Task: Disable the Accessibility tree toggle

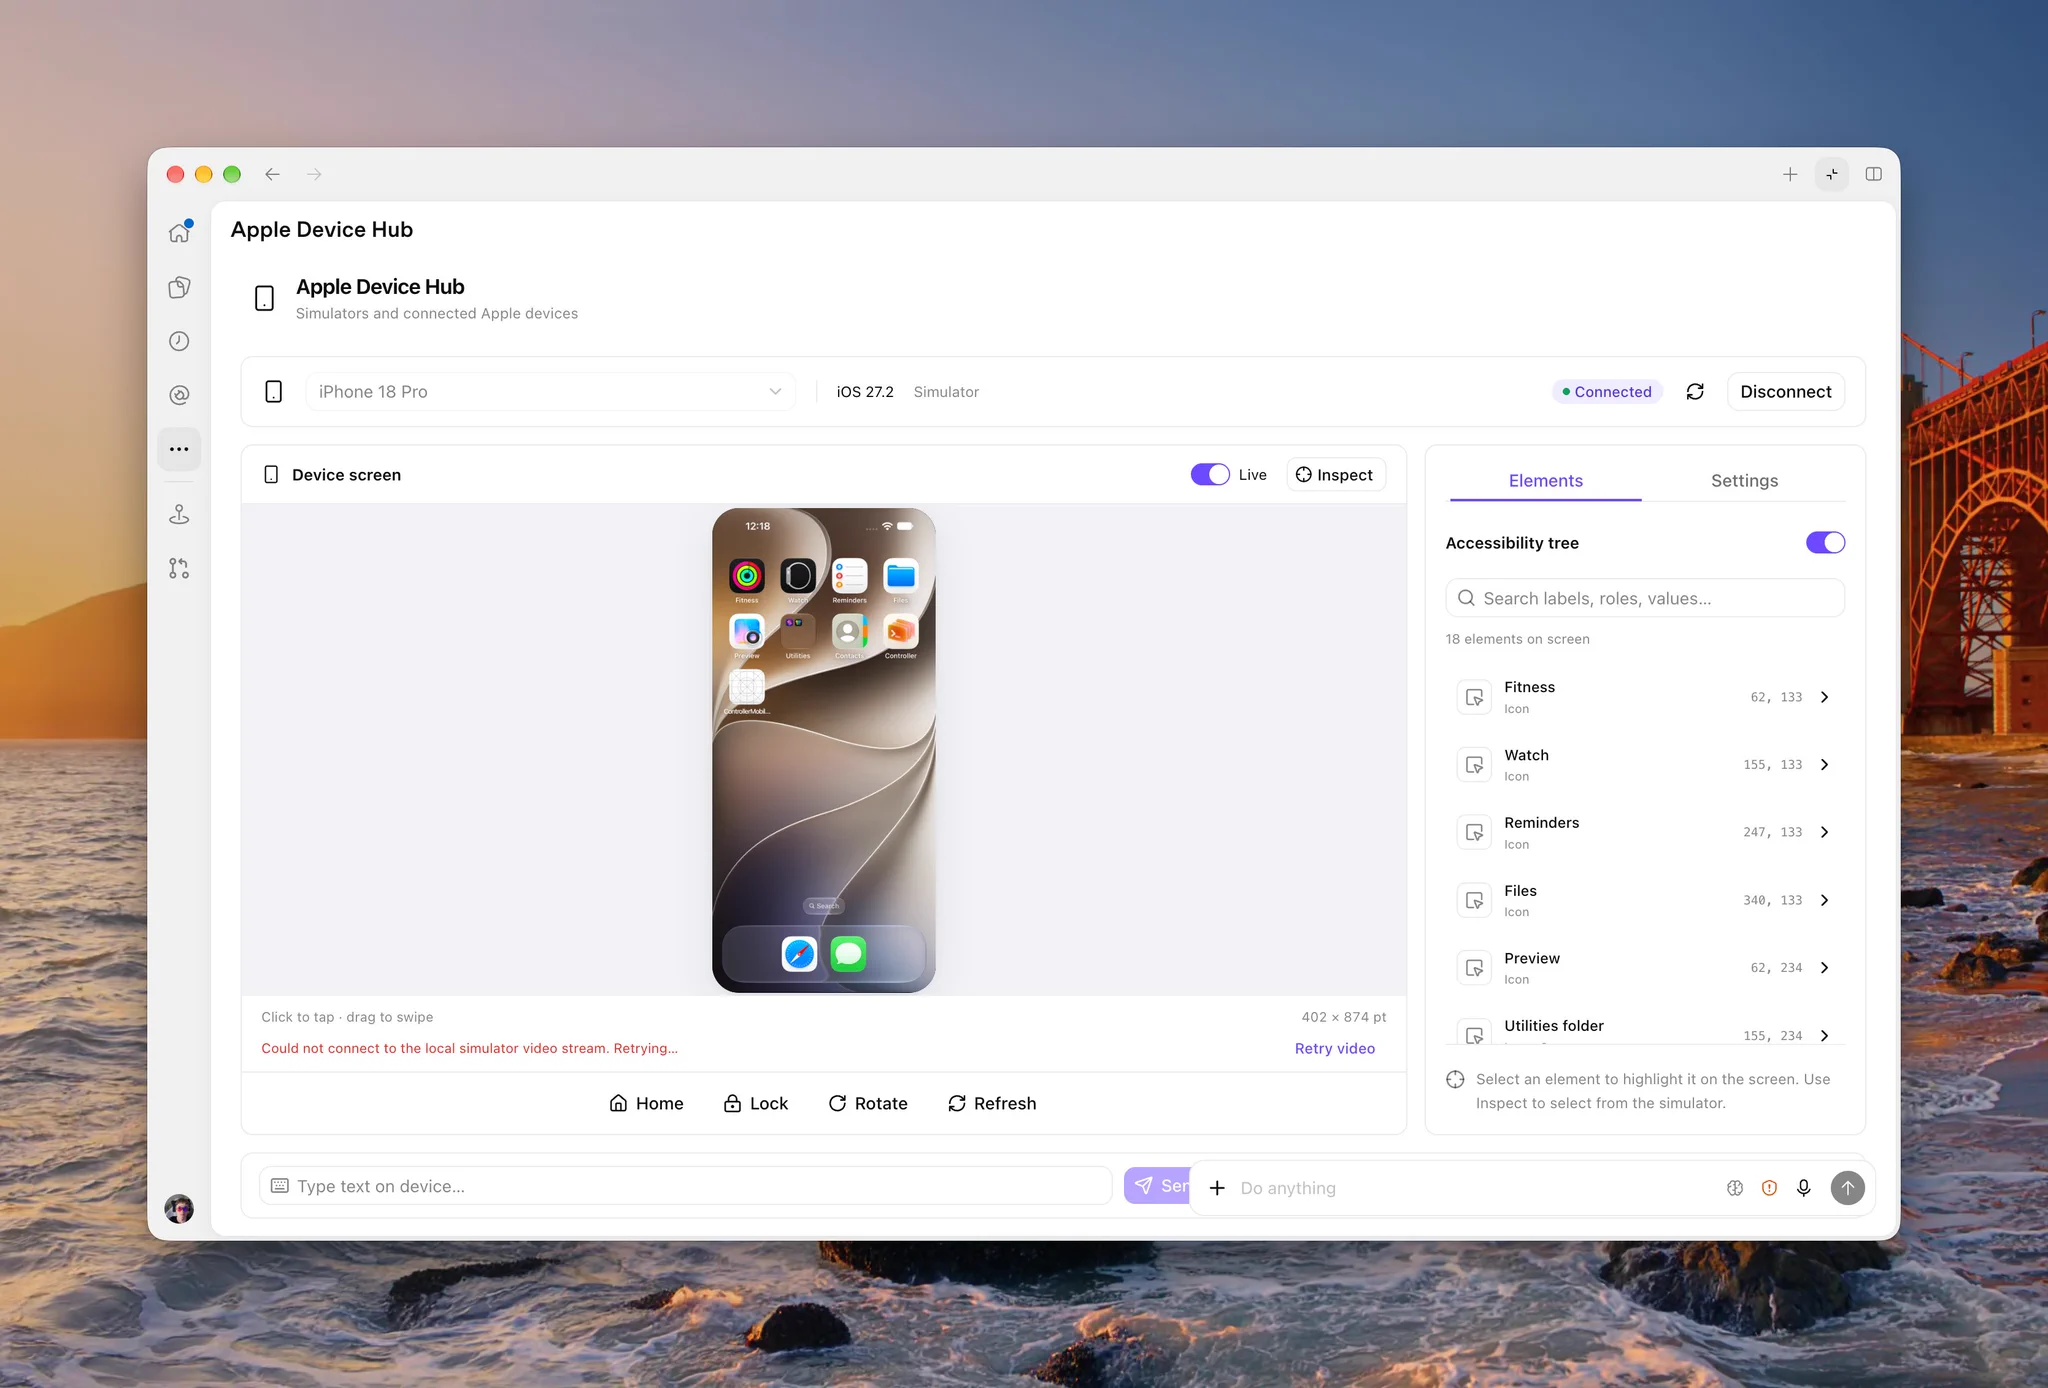Action: 1825,542
